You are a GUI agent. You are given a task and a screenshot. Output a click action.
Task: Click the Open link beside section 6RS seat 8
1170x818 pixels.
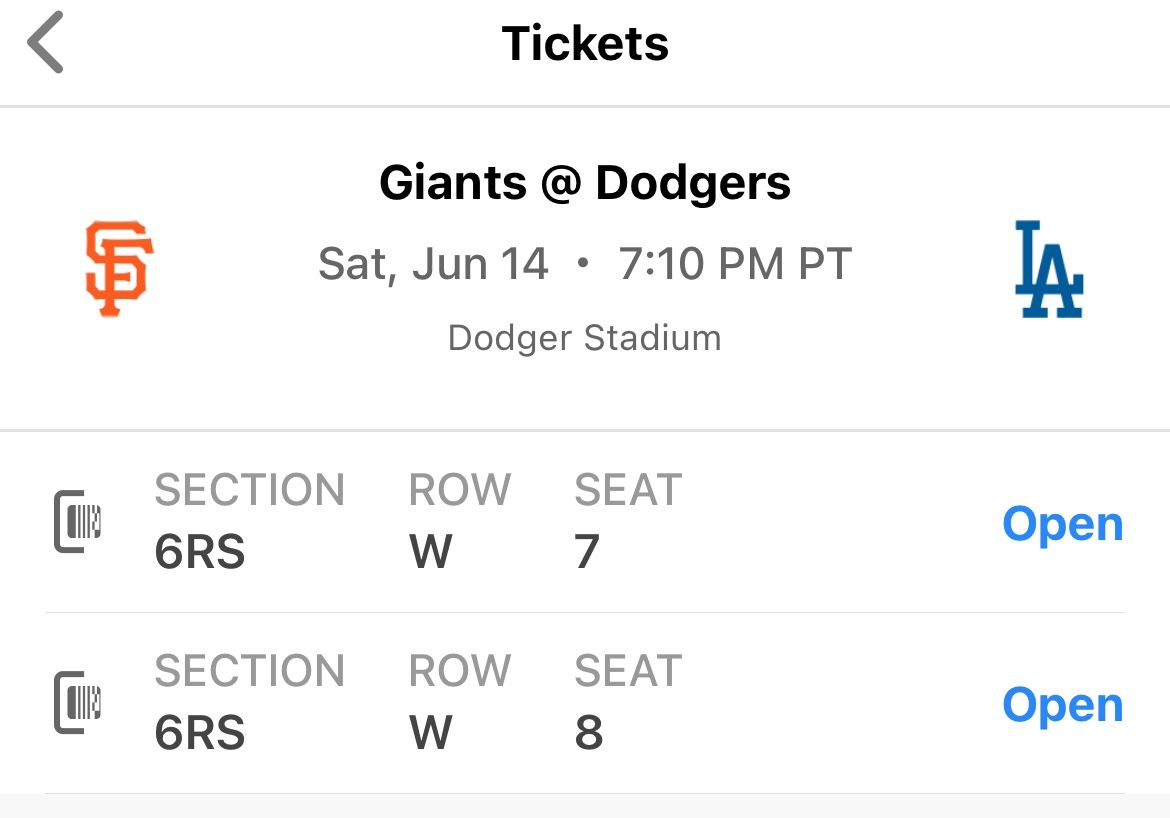point(1062,704)
